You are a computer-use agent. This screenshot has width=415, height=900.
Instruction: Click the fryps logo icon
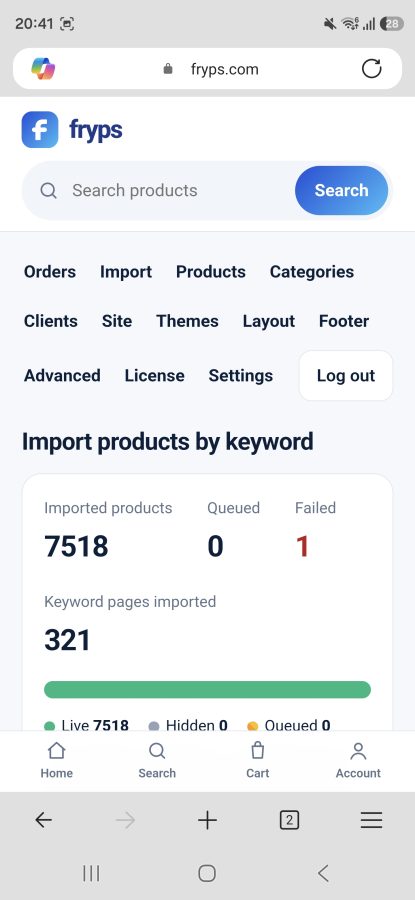[40, 130]
